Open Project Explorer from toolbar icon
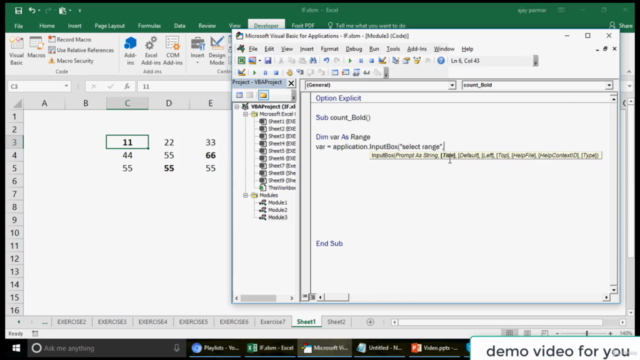Screen dimensions: 640x360 coord(396,61)
